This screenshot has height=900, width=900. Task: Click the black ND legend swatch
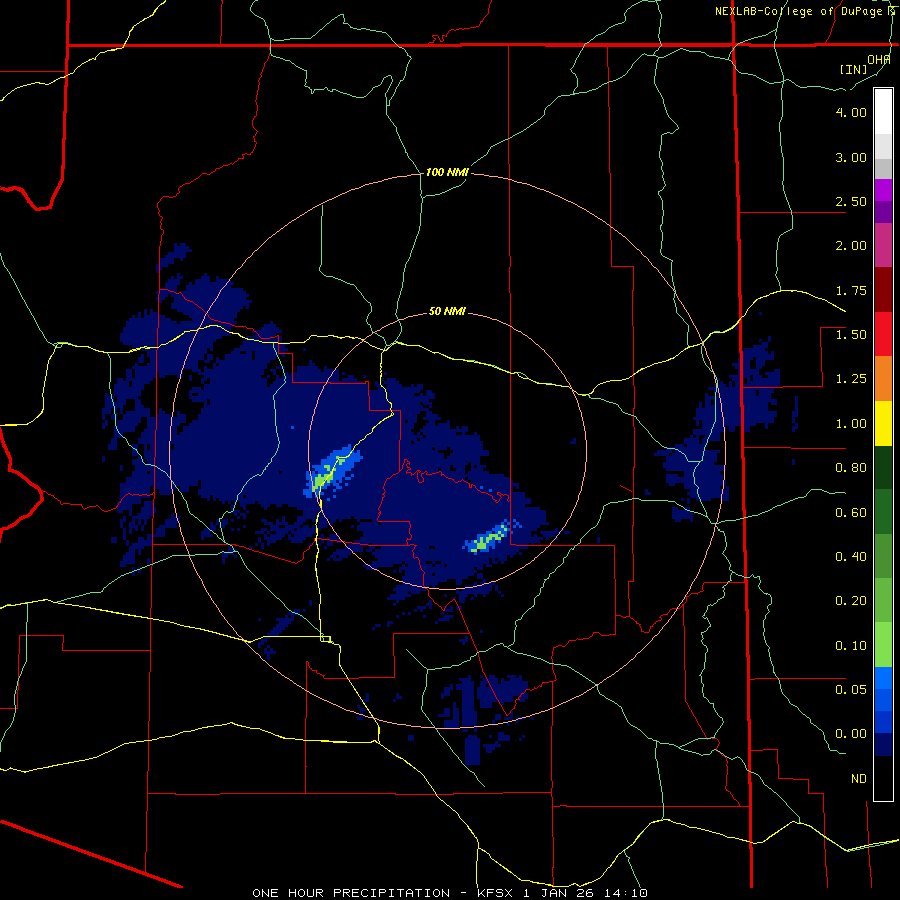tap(883, 778)
